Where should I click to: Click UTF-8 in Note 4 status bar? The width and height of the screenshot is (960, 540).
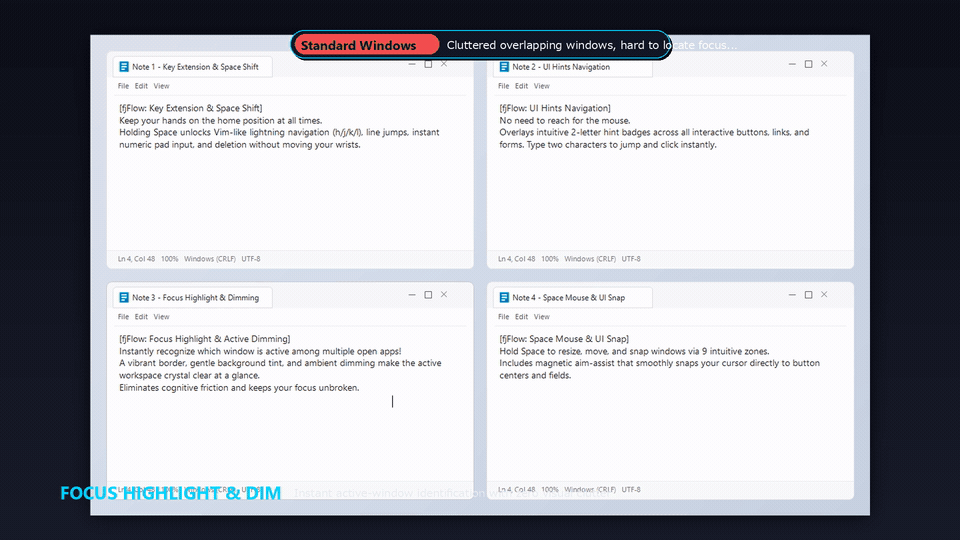[x=631, y=490]
